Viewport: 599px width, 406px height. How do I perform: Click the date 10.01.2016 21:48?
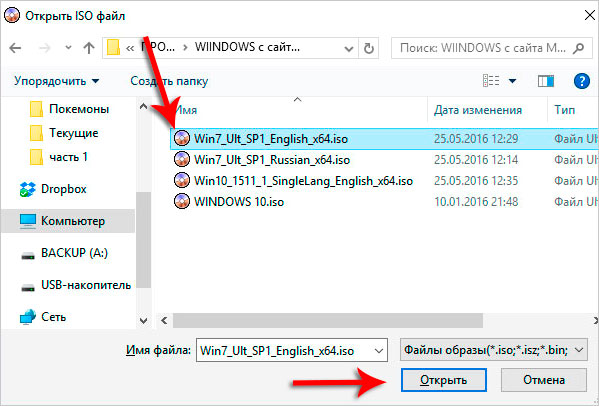(476, 202)
